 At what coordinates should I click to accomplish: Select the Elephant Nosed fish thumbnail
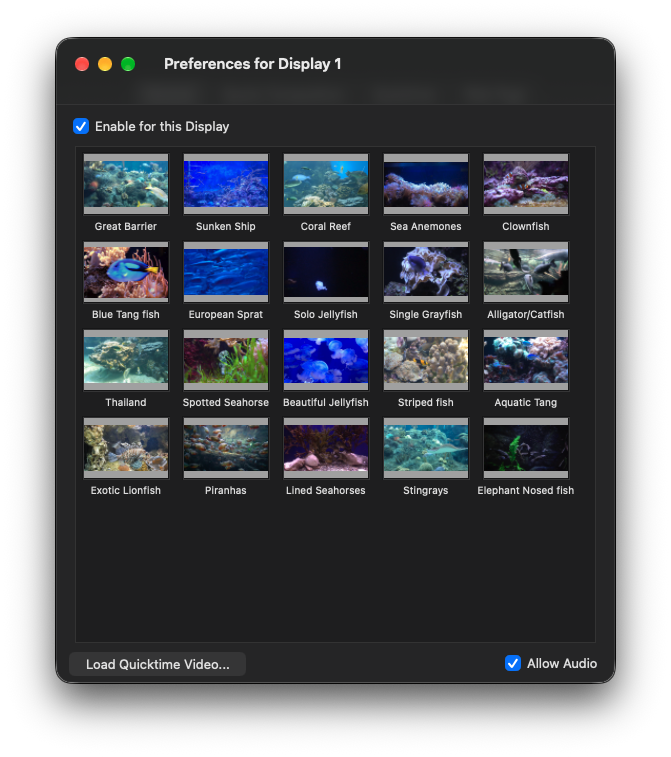pyautogui.click(x=526, y=448)
